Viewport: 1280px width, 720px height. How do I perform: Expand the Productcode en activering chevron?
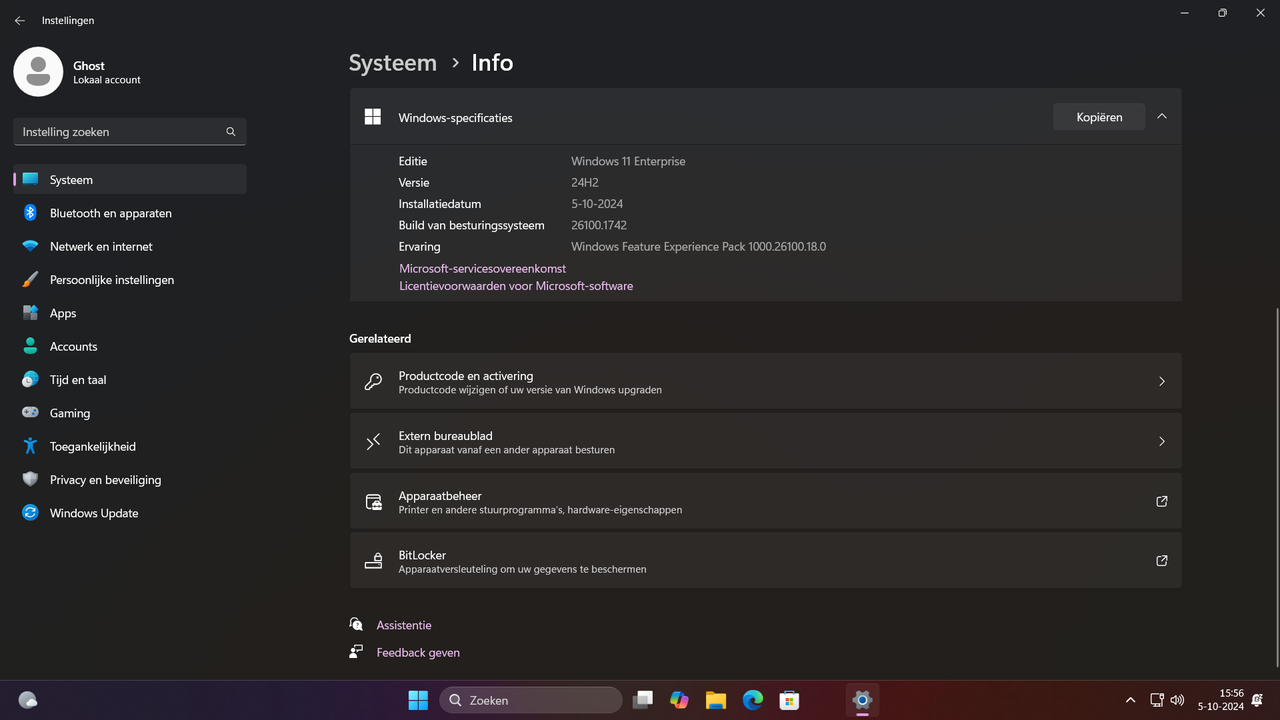[1162, 381]
